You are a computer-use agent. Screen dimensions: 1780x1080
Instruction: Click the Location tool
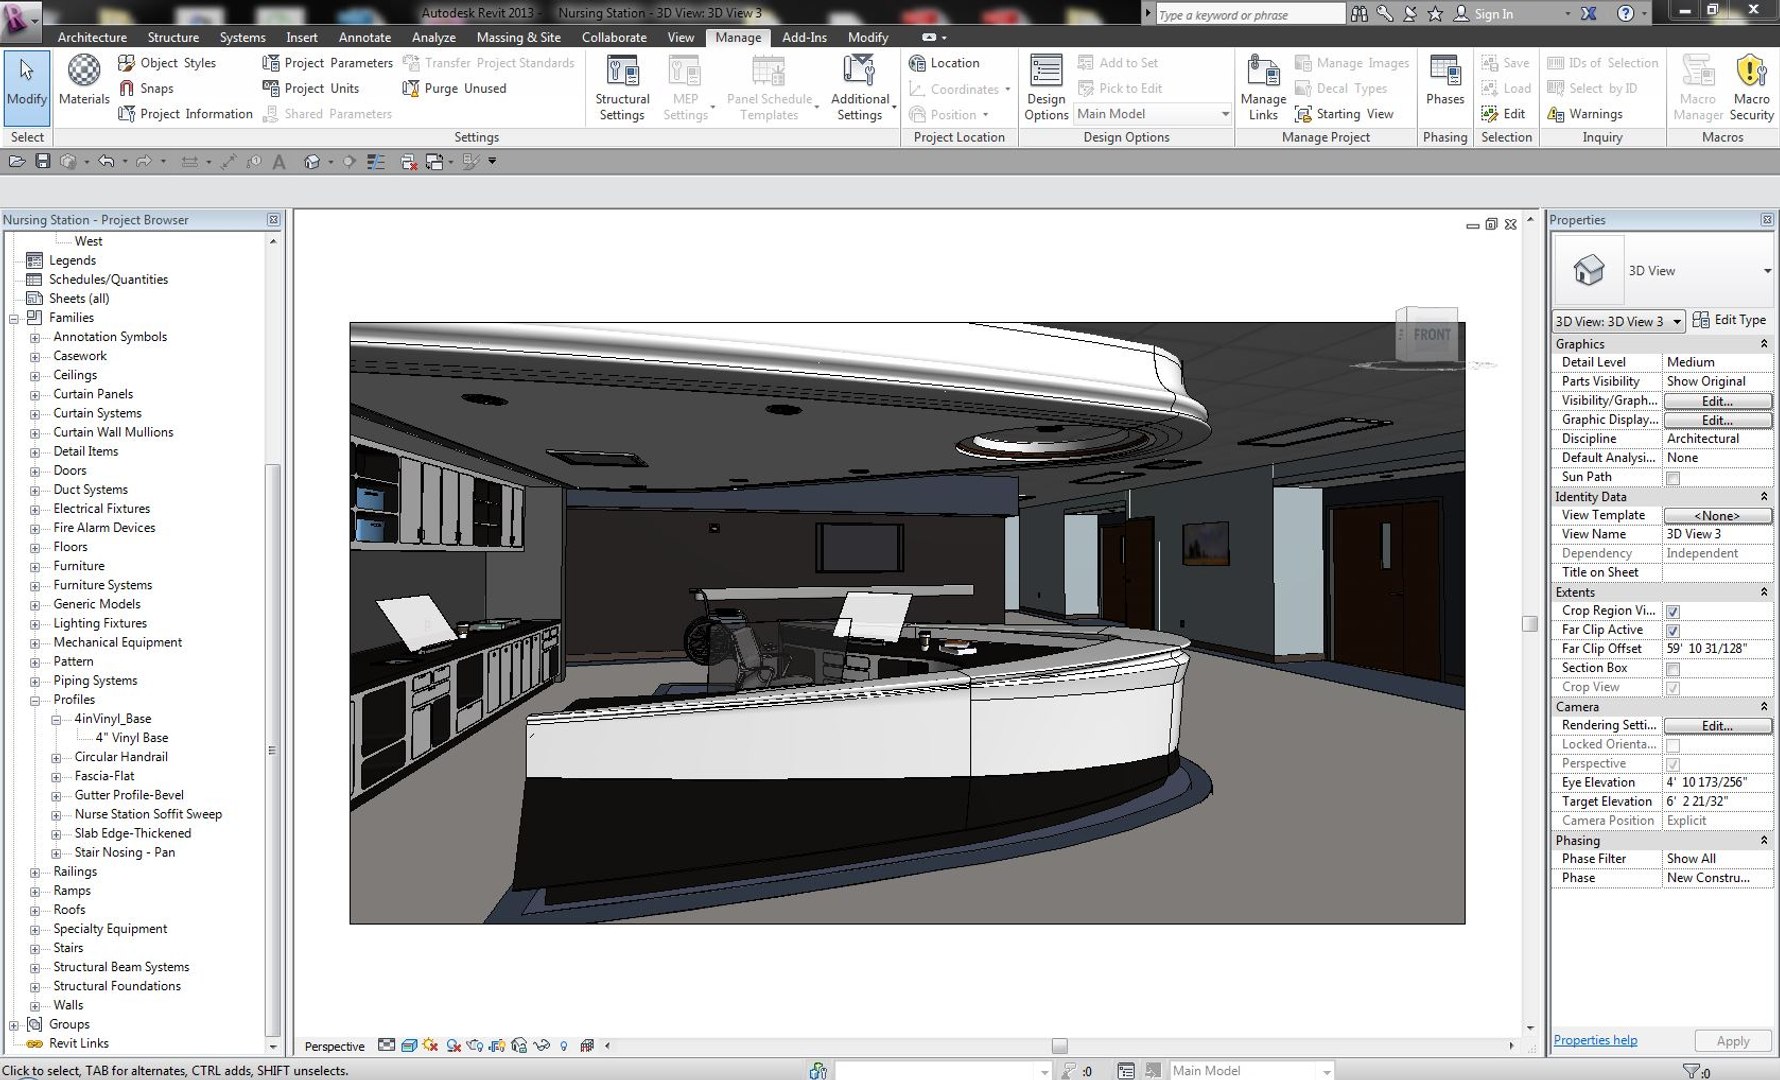[944, 62]
